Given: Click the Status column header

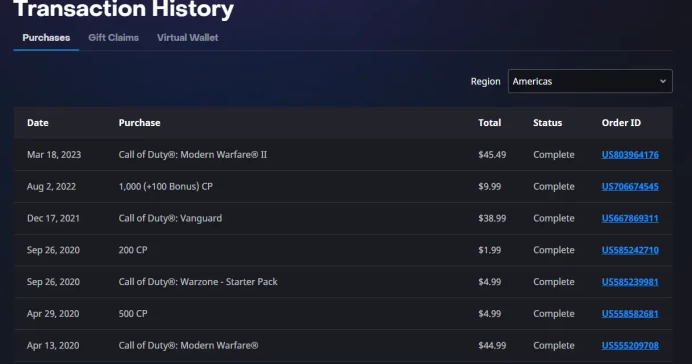Looking at the screenshot, I should (x=547, y=123).
